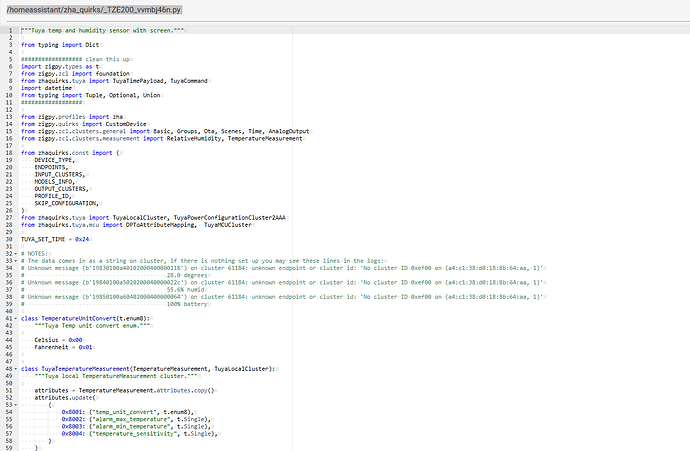The image size is (690, 451).
Task: Click the 'SKIP_CONFIGURATION,' constant
Action: [x=67, y=203]
